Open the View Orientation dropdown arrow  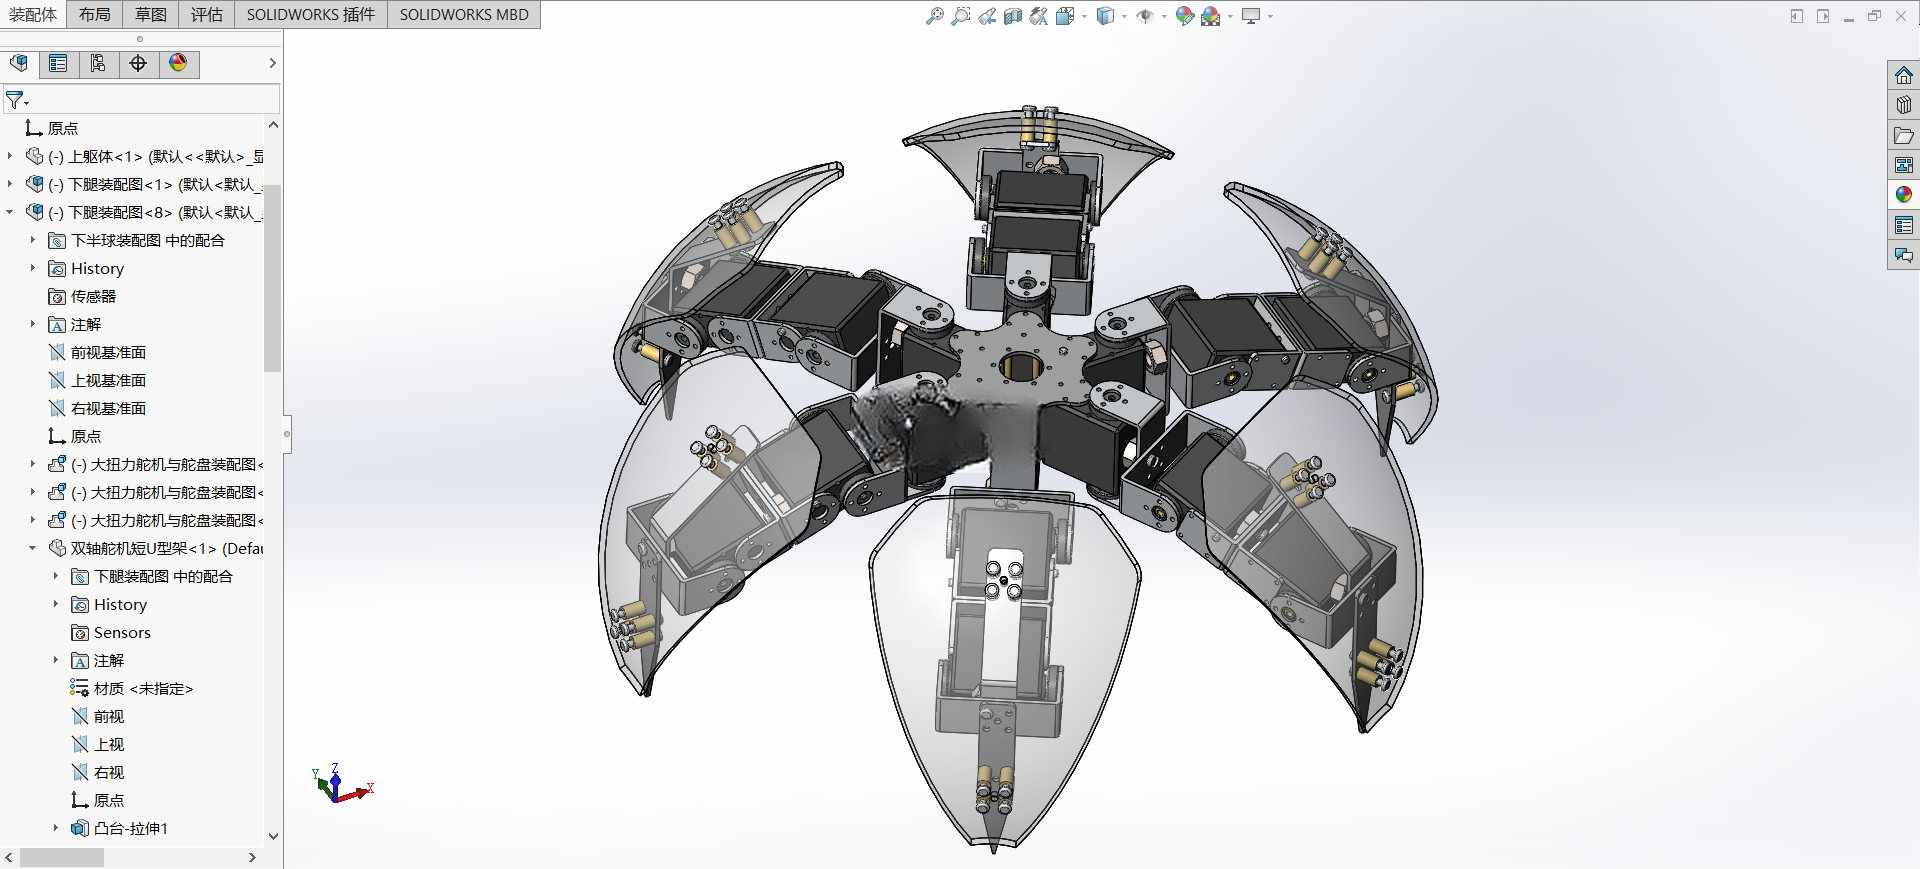[x=1085, y=17]
